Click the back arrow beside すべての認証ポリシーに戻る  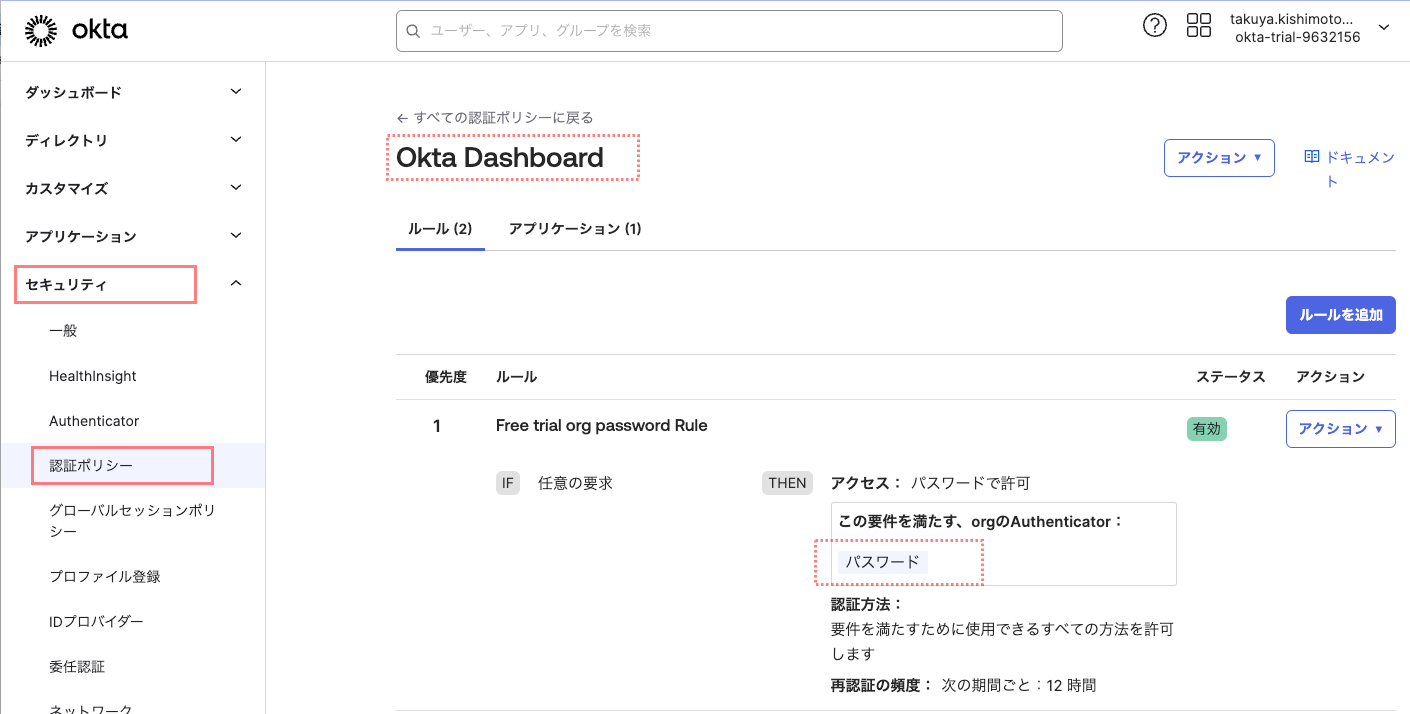pyautogui.click(x=400, y=117)
